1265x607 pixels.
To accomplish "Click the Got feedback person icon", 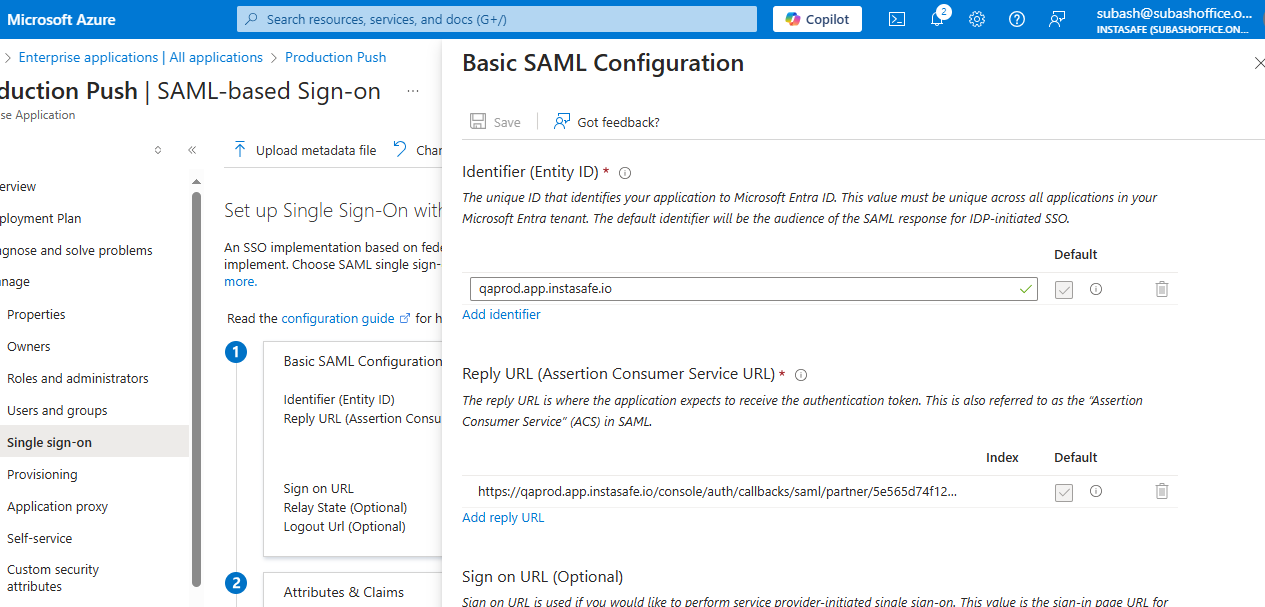I will coord(562,122).
